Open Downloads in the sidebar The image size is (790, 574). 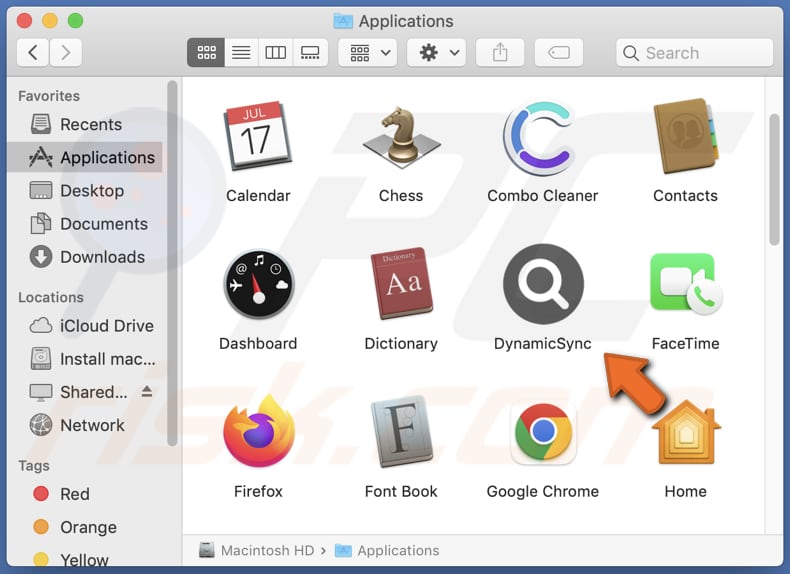[x=86, y=257]
